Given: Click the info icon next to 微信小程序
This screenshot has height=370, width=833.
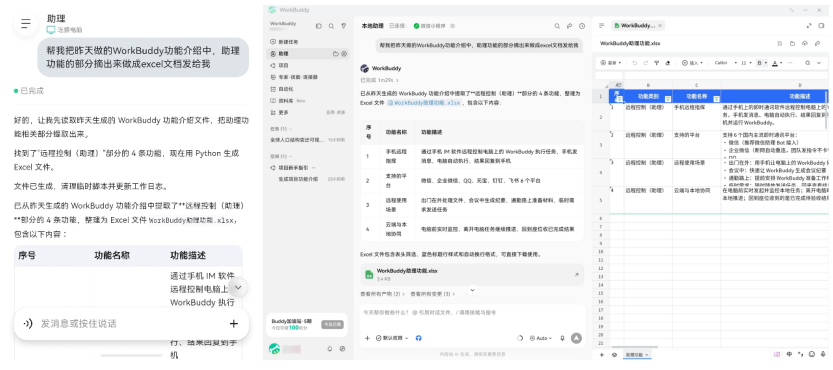Looking at the screenshot, I should (453, 26).
